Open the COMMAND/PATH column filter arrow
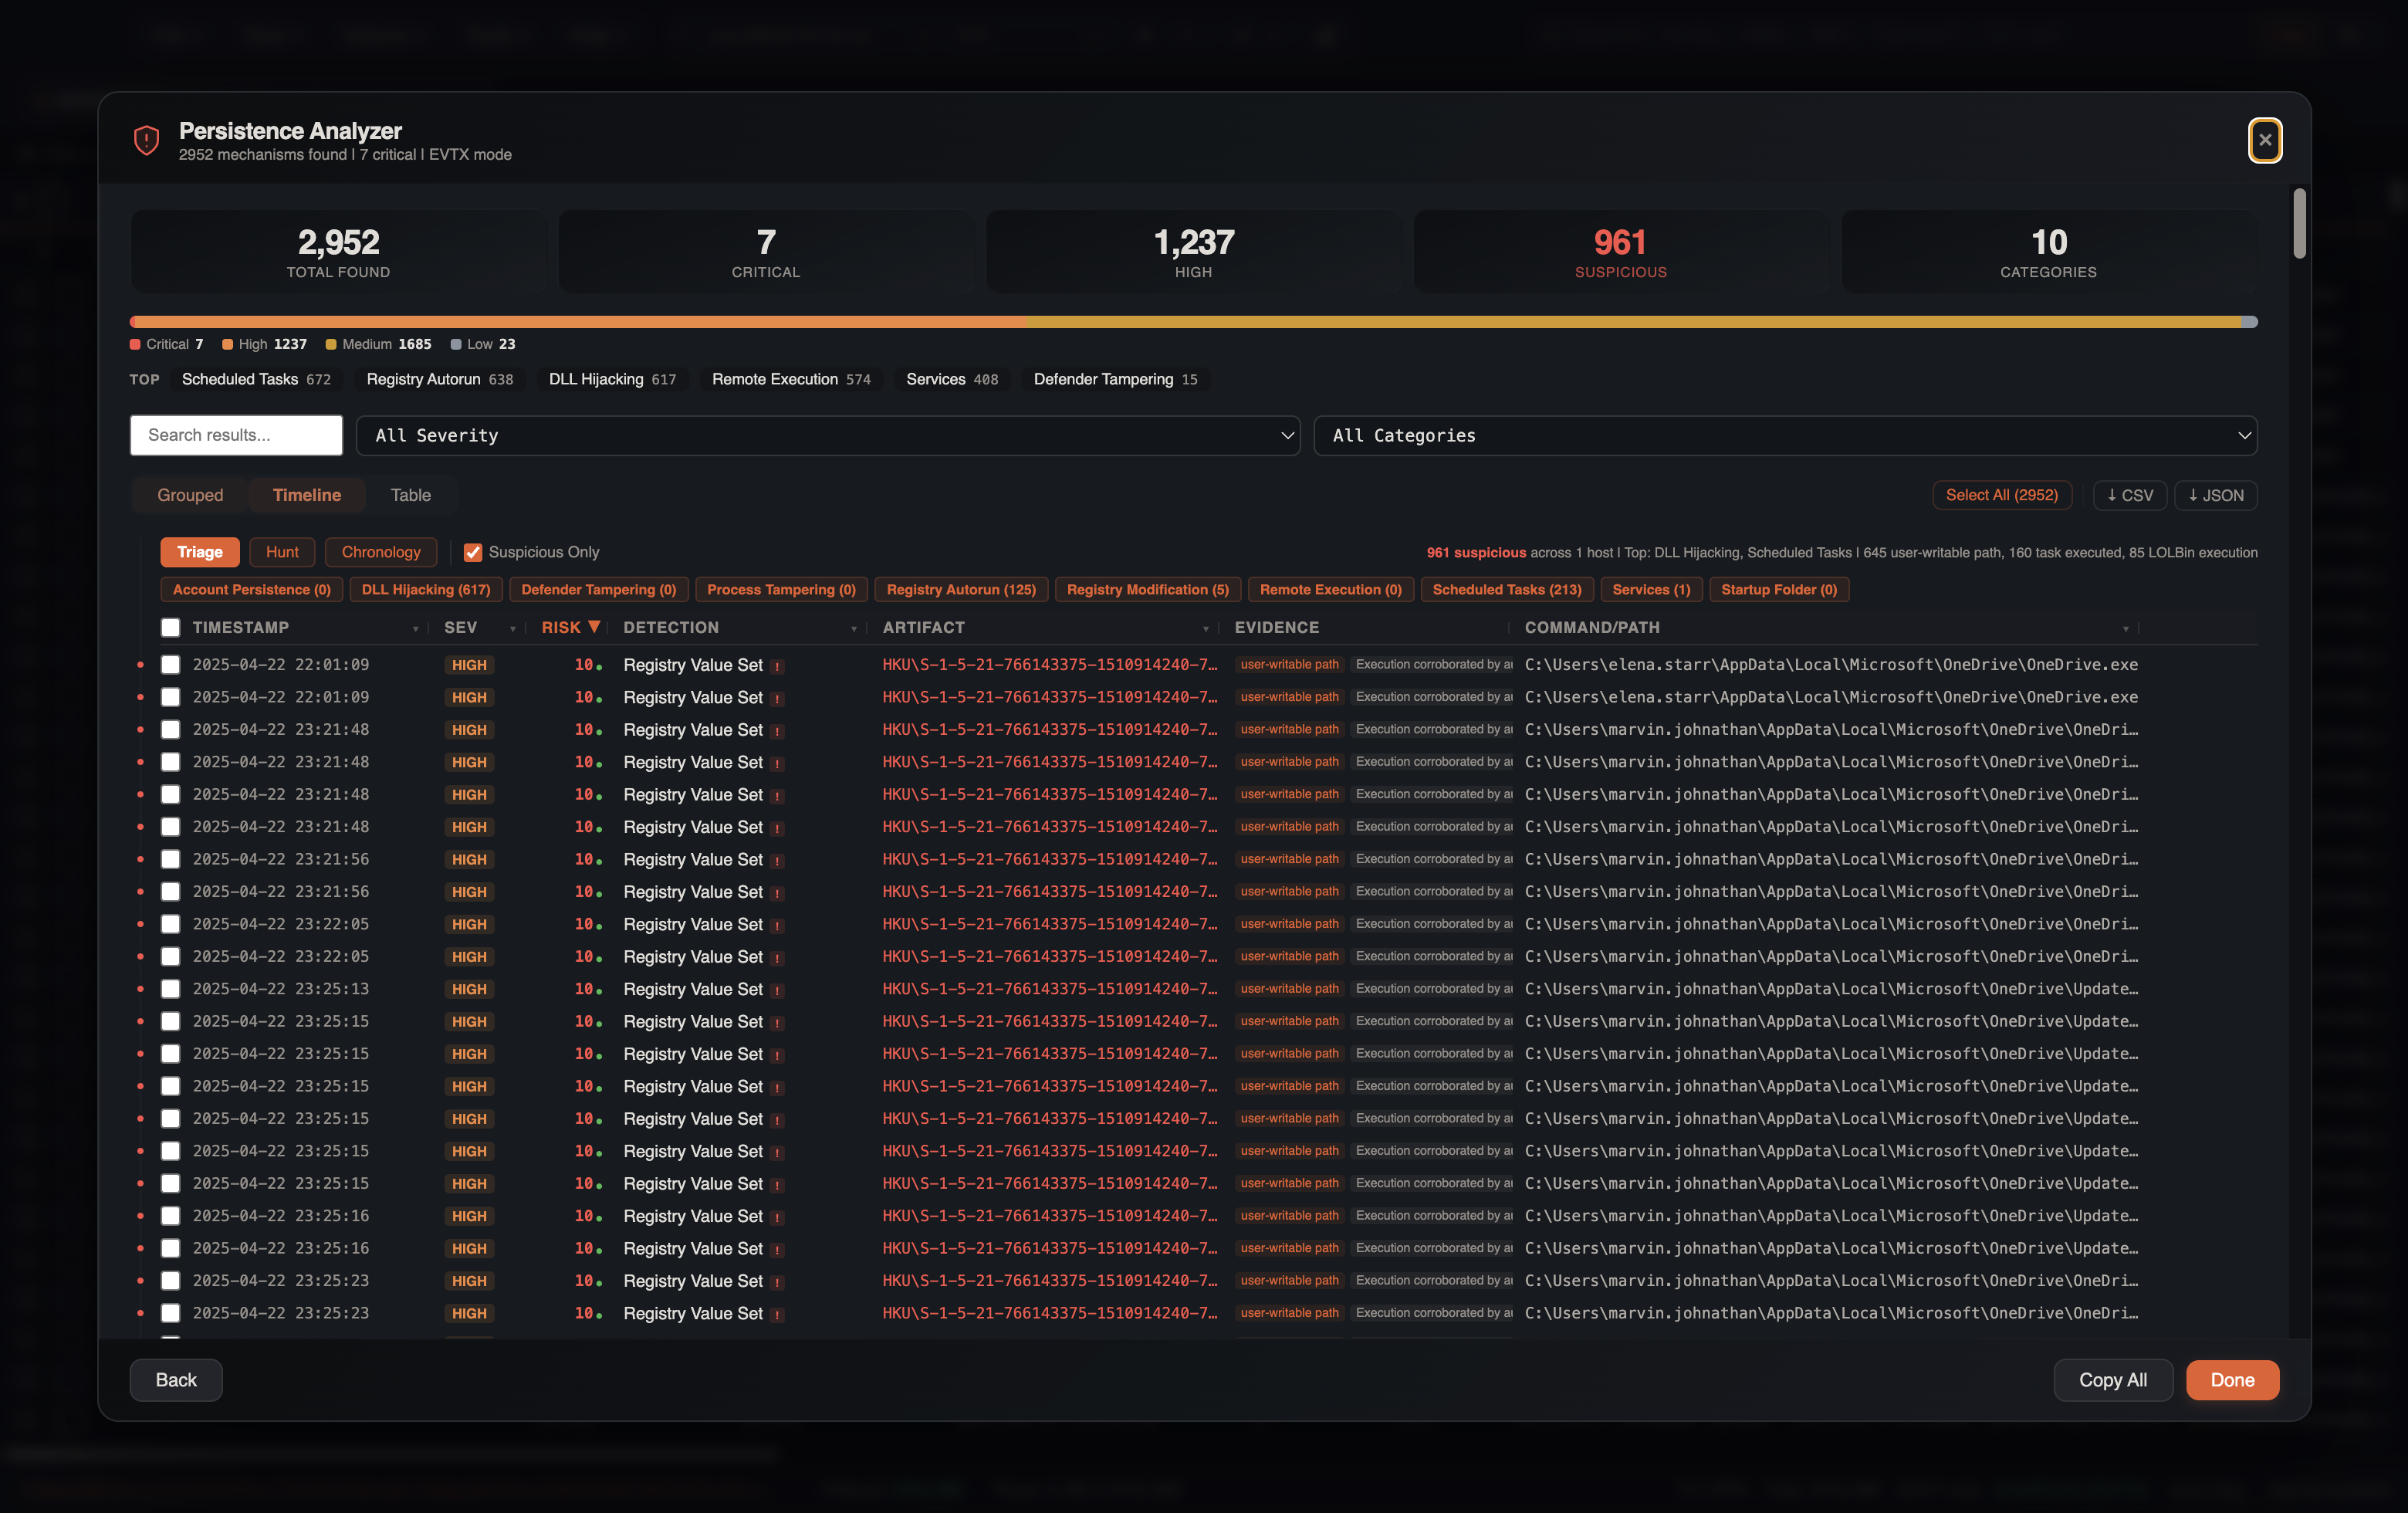 tap(2126, 629)
